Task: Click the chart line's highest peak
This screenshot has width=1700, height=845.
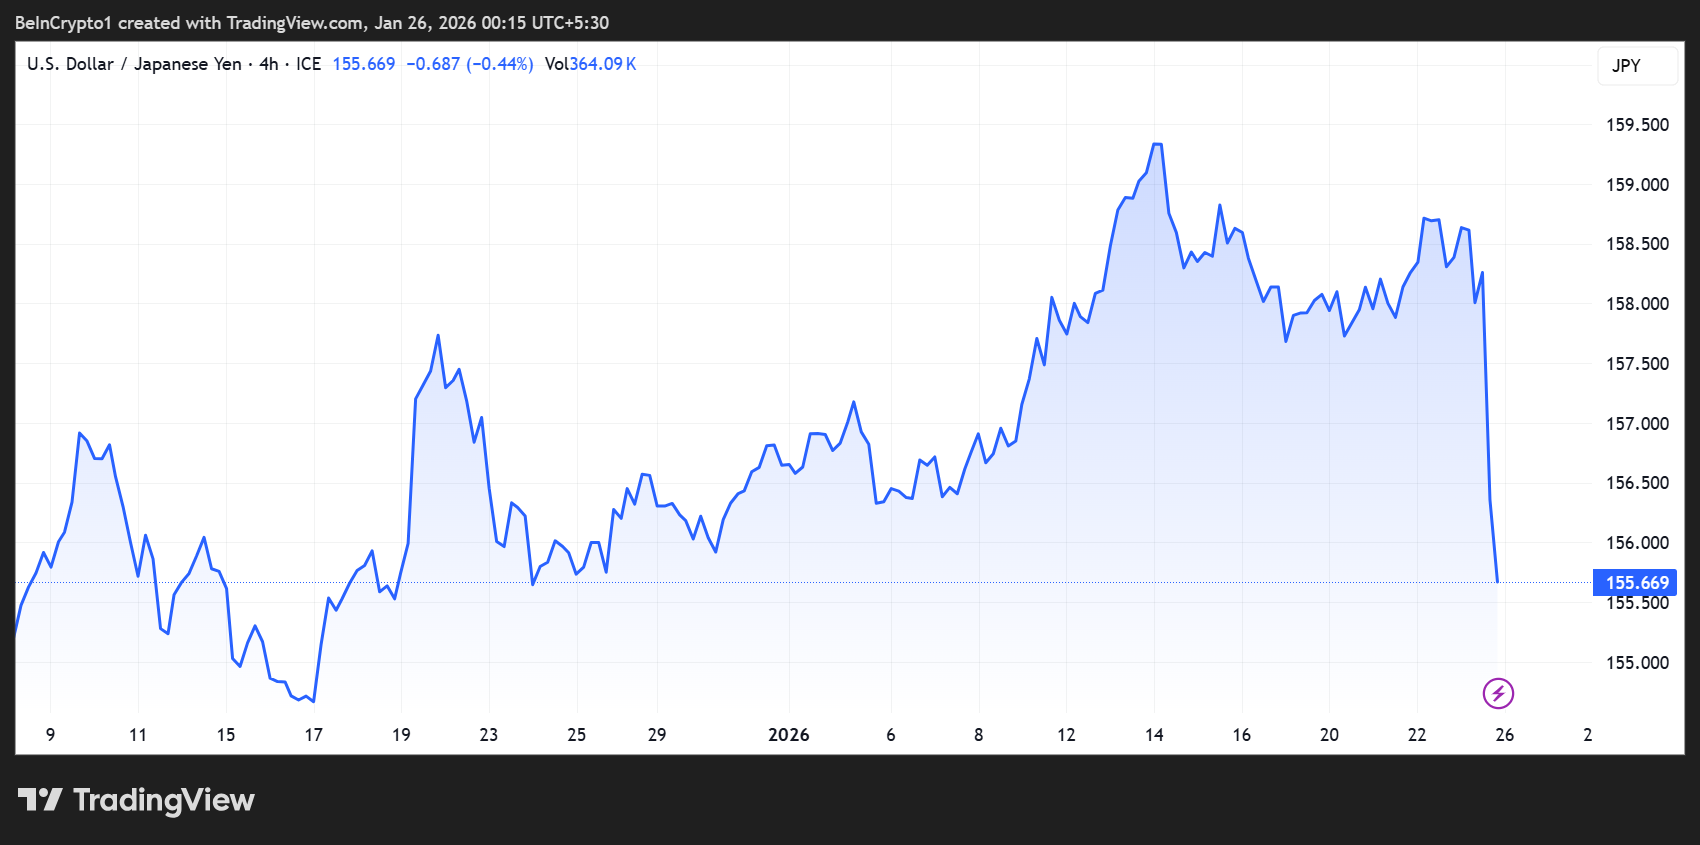Action: pyautogui.click(x=1157, y=145)
